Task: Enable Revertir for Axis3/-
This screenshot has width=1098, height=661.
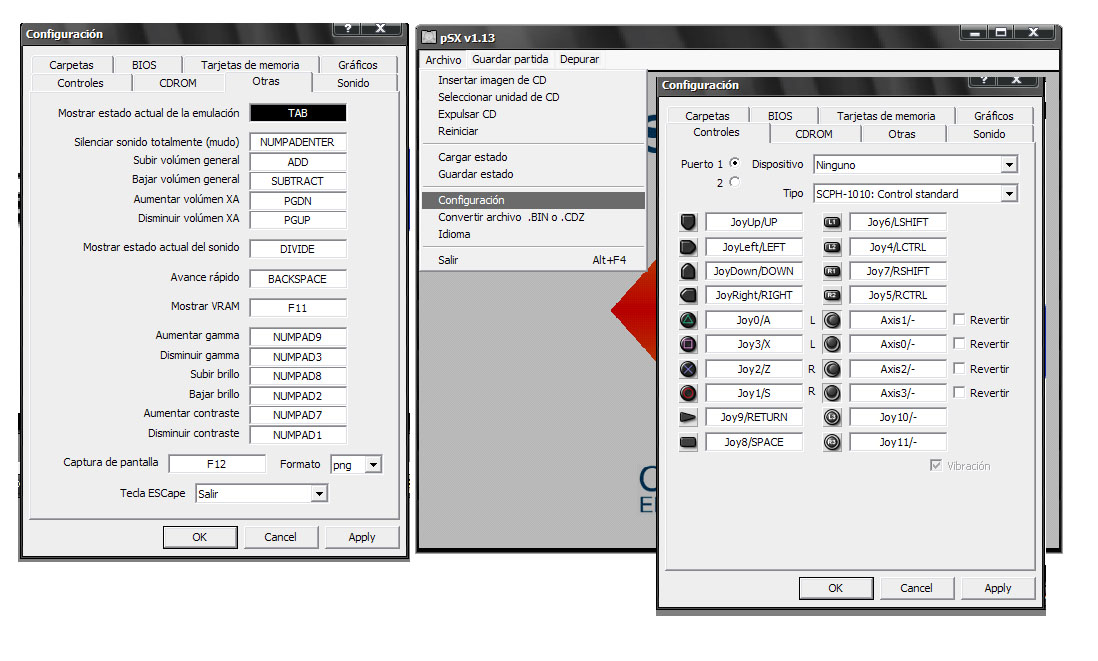Action: 959,392
